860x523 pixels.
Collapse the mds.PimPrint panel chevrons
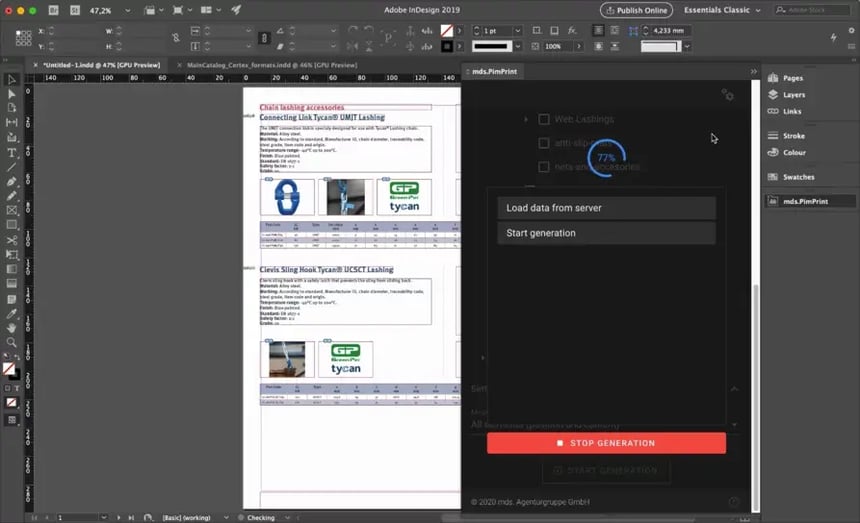tap(754, 71)
